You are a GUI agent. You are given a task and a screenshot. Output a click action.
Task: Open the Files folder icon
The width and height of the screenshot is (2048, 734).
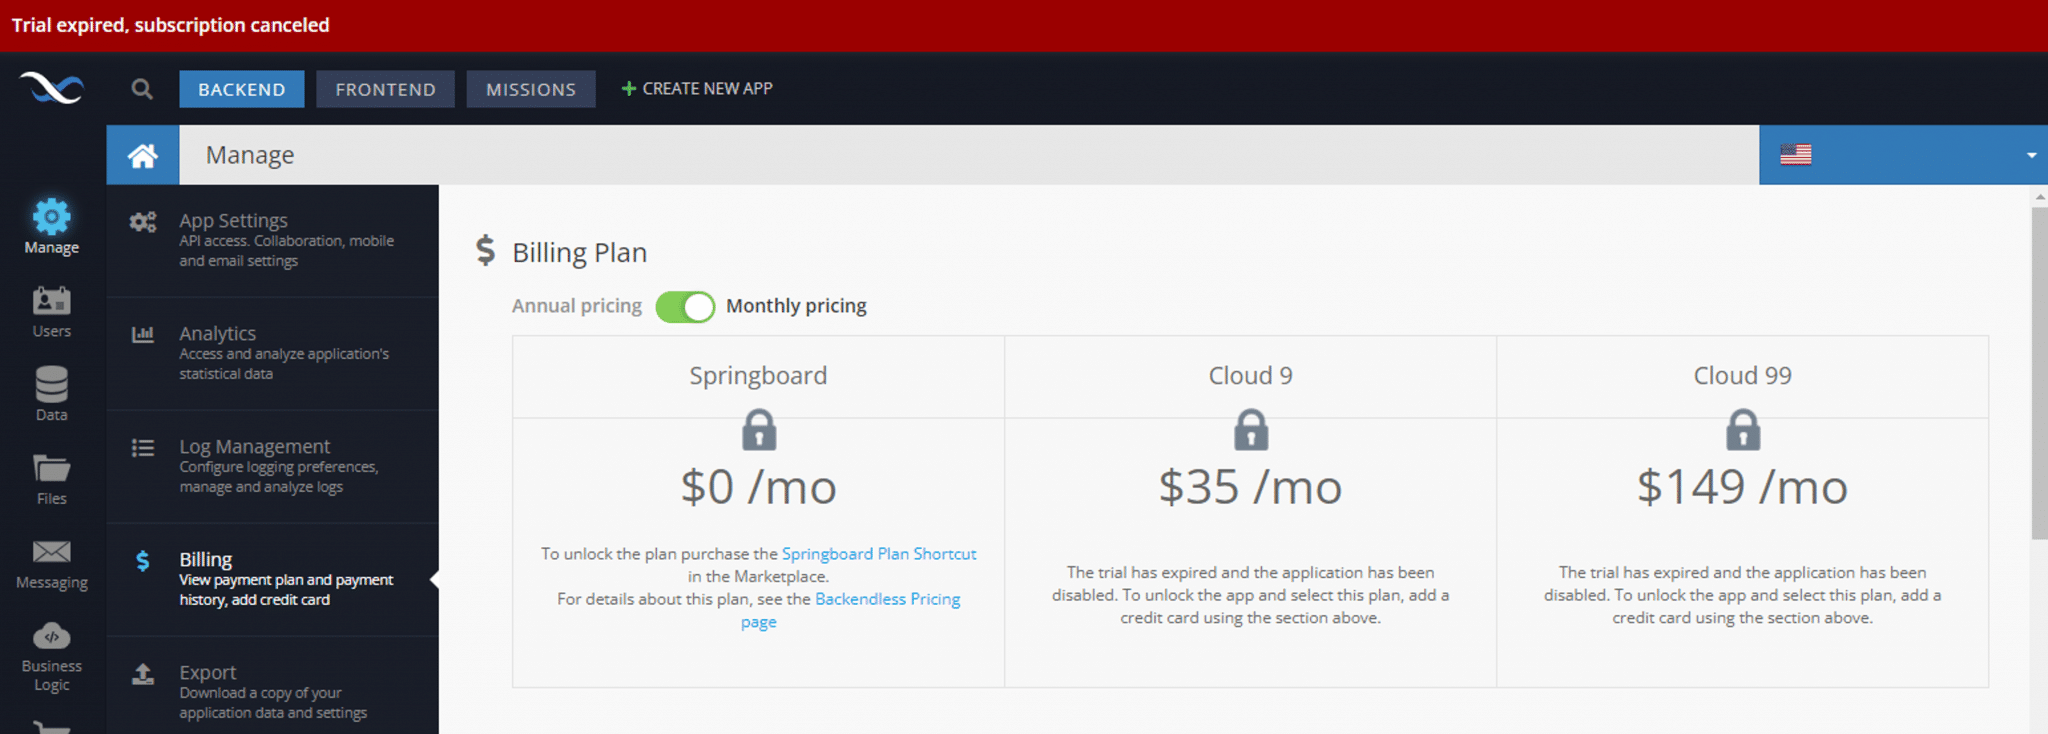click(x=52, y=468)
